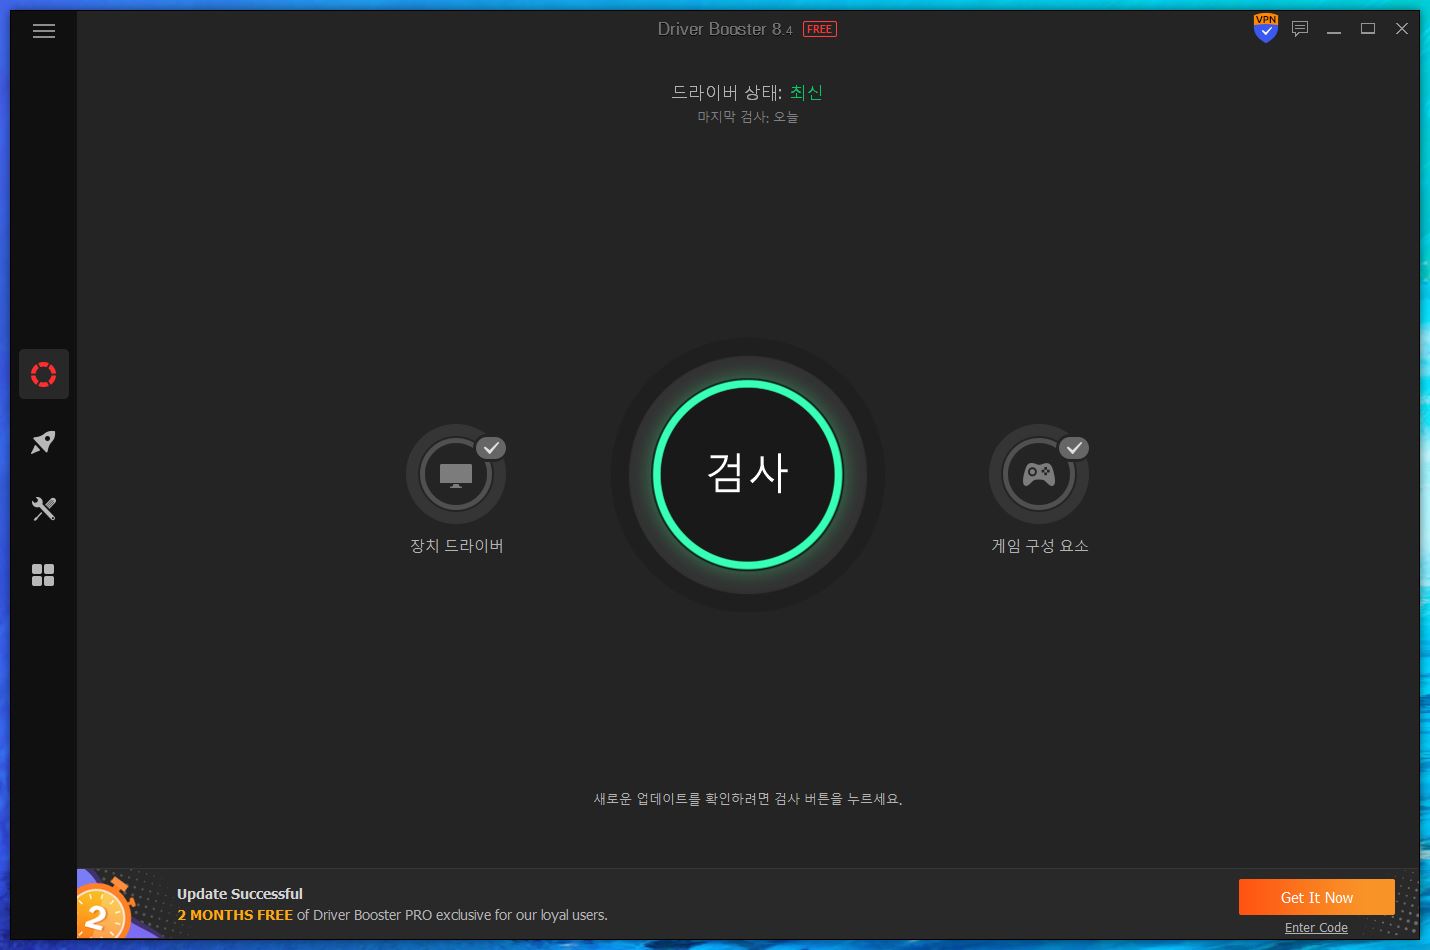This screenshot has width=1430, height=950.
Task: Click the 게임 구성 요소 label
Action: pyautogui.click(x=1040, y=546)
